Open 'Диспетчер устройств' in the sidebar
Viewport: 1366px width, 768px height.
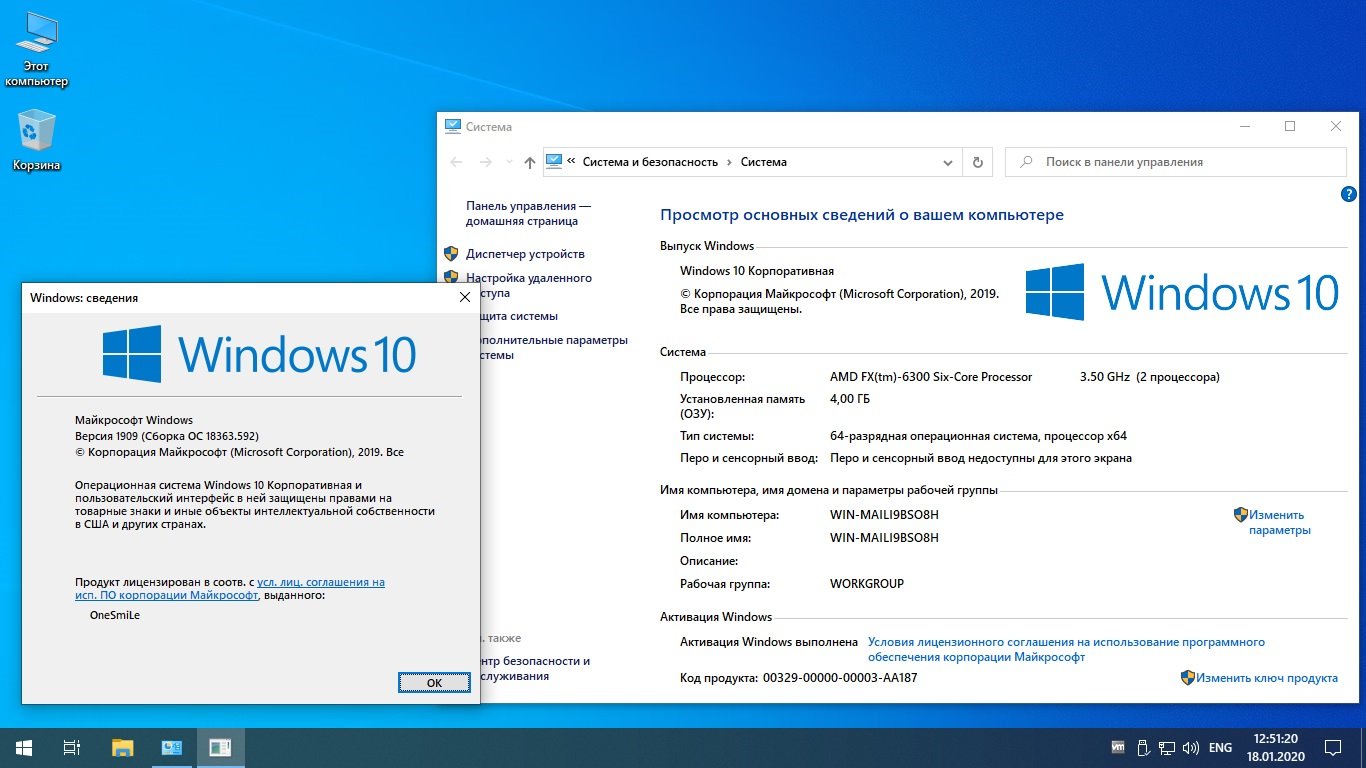tap(525, 254)
